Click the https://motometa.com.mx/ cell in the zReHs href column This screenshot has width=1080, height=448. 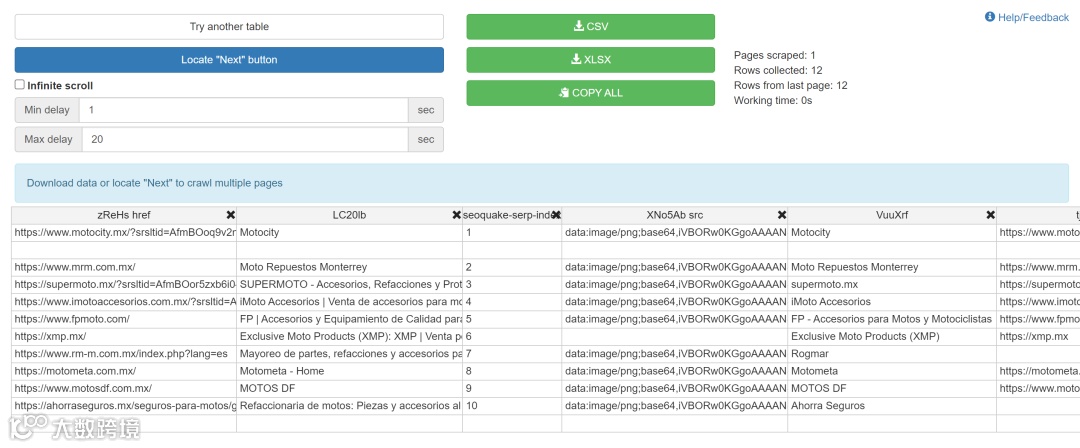124,371
